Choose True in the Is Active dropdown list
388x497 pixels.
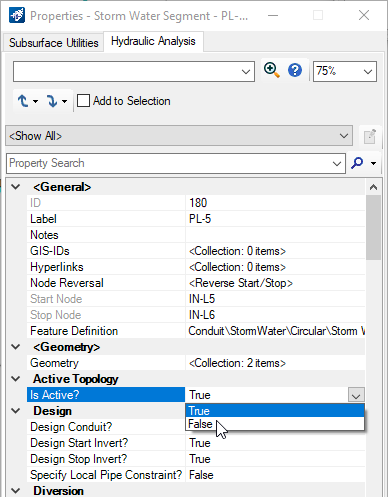click(x=275, y=411)
